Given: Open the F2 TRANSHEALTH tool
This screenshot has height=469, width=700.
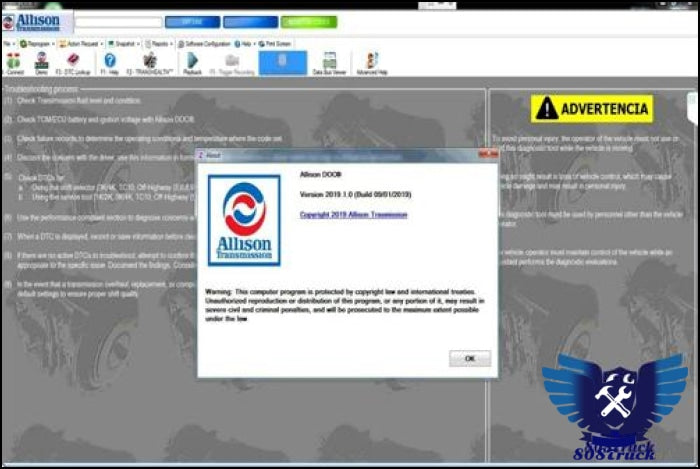Looking at the screenshot, I should (x=147, y=62).
